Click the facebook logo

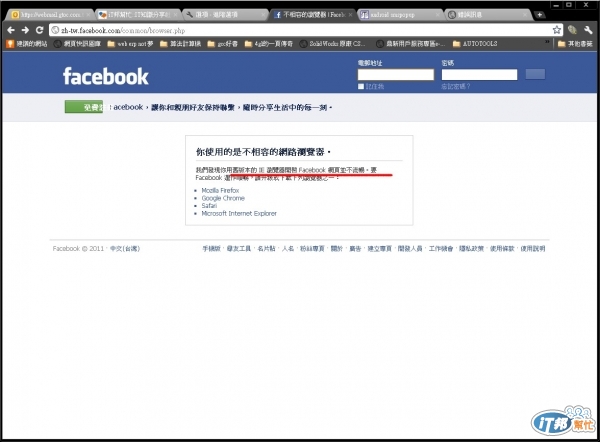point(106,76)
